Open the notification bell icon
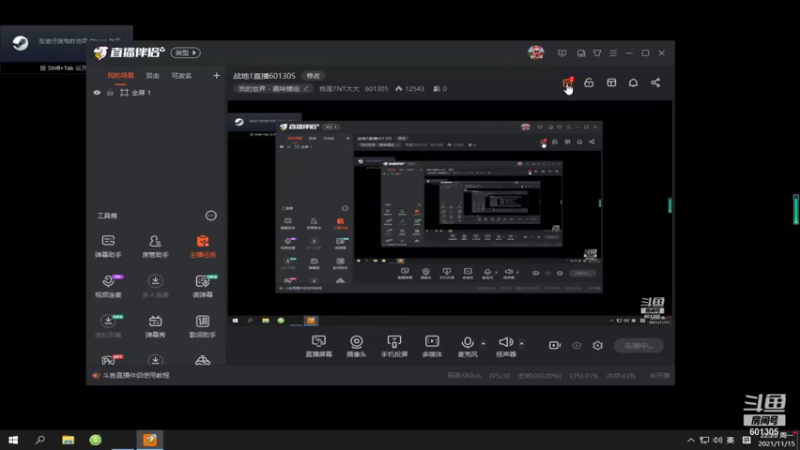The height and width of the screenshot is (450, 800). (x=633, y=83)
